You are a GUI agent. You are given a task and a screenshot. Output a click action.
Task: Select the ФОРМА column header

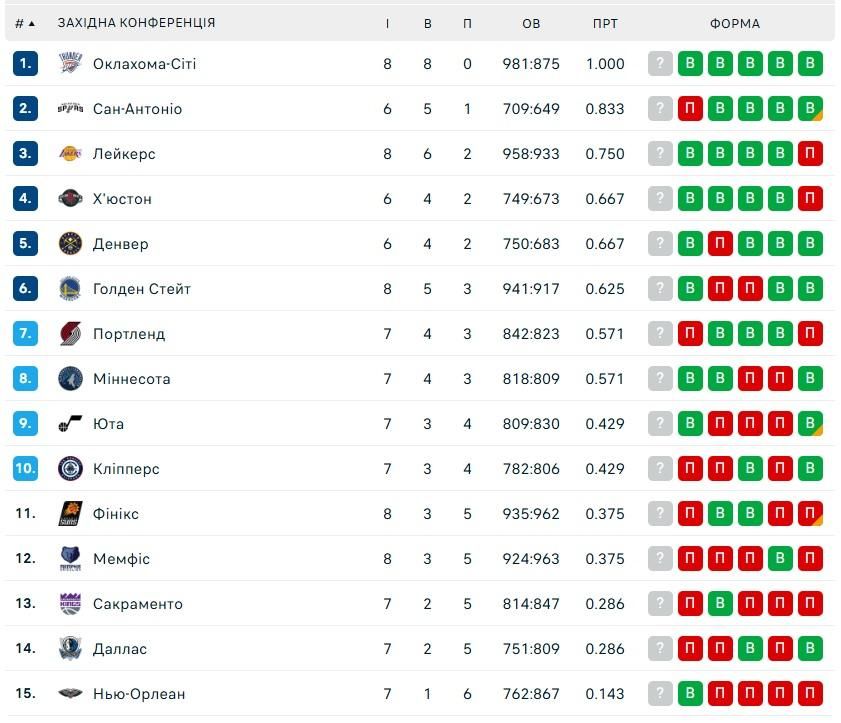point(735,24)
